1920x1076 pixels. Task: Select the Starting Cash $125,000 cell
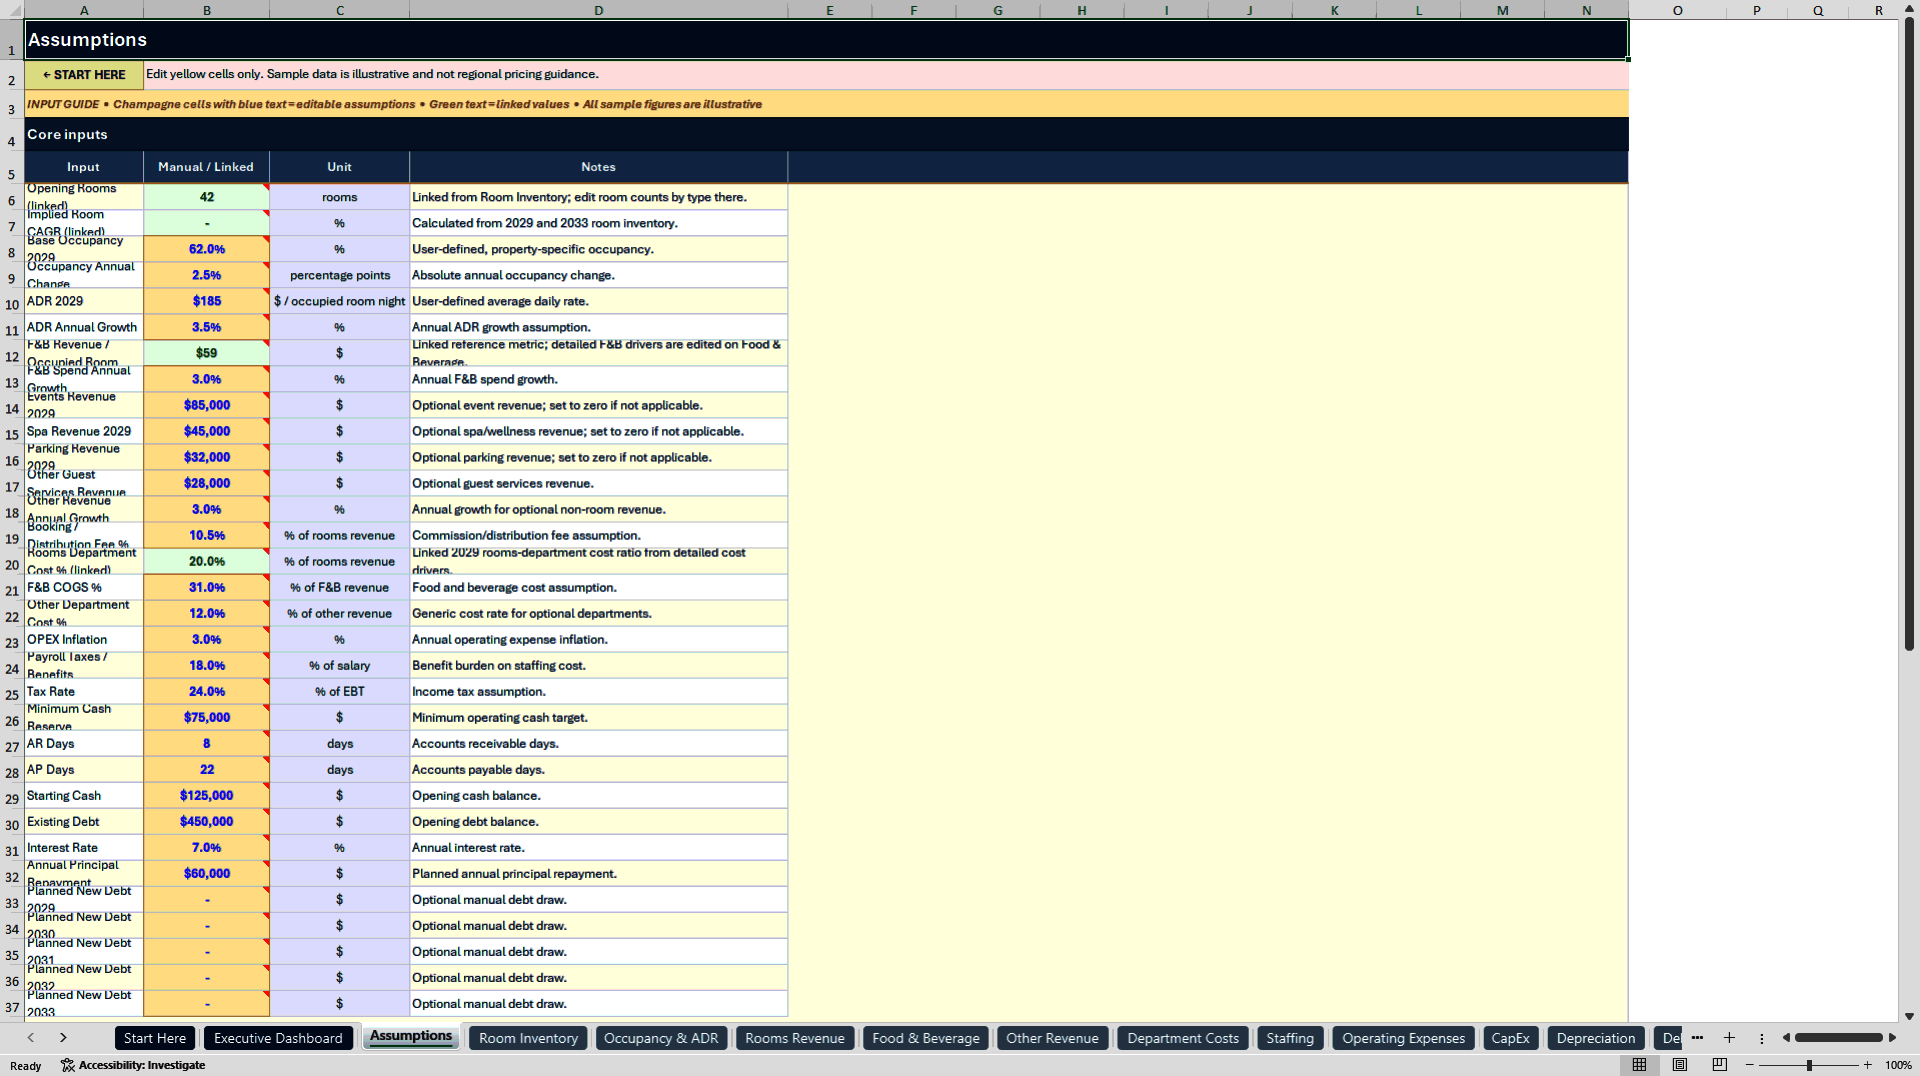[207, 795]
